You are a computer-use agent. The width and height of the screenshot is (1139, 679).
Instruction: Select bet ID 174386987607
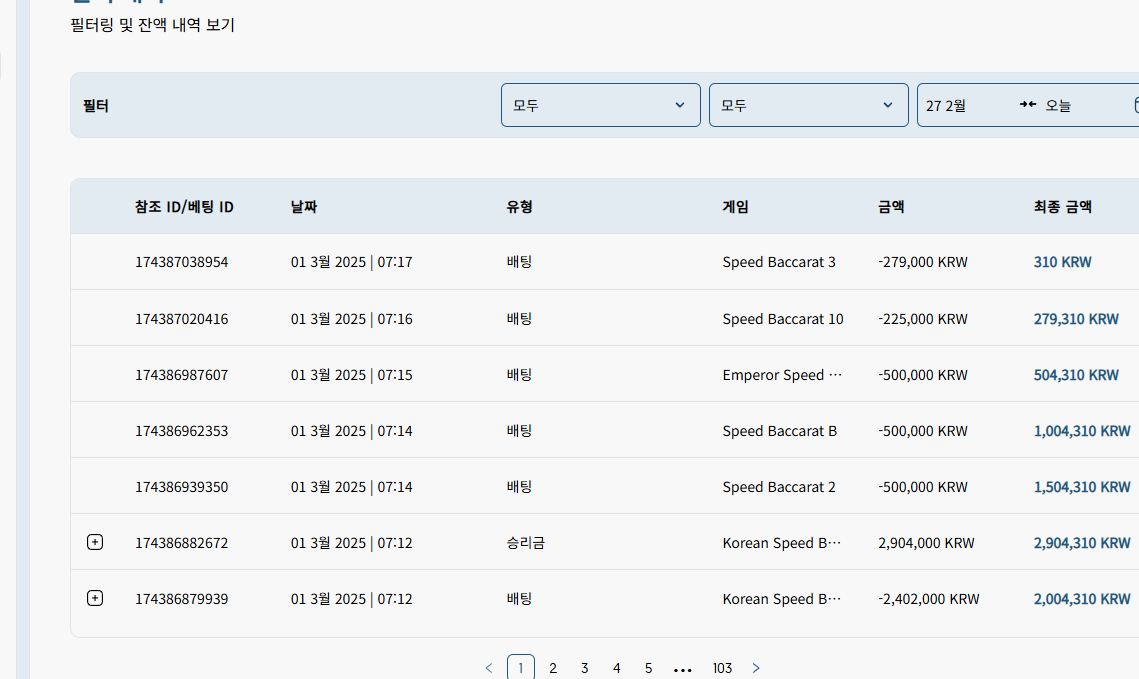[x=182, y=375]
